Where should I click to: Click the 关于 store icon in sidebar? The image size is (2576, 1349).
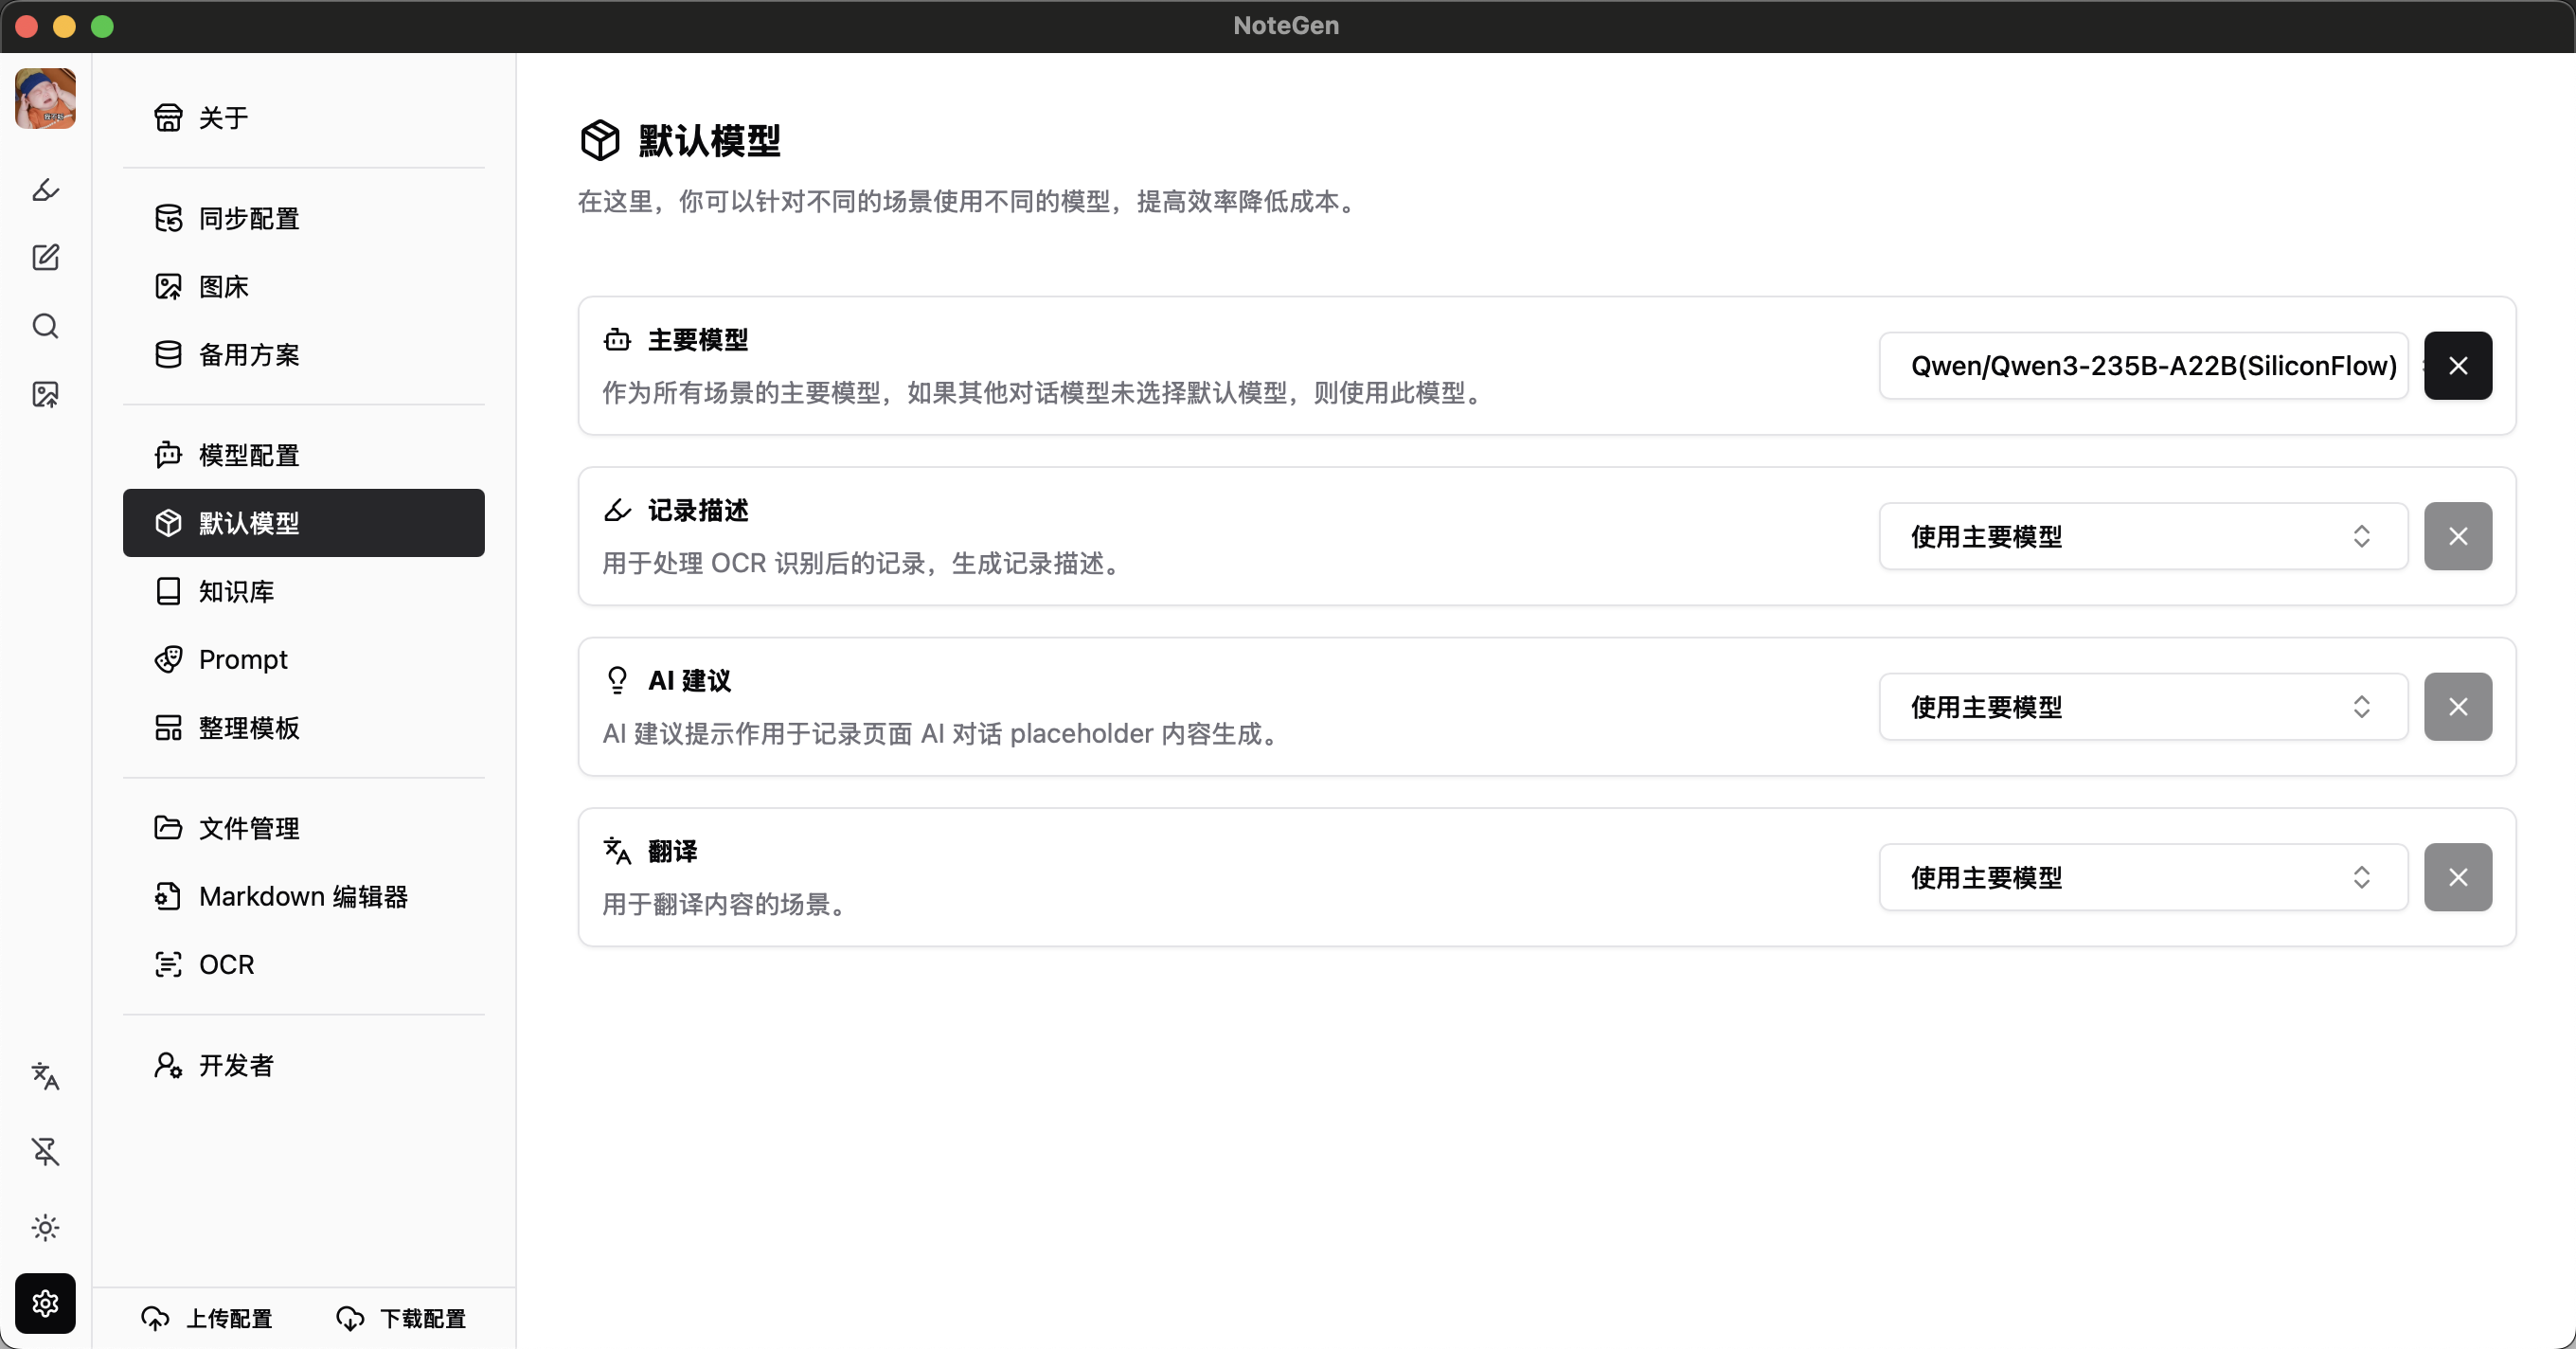[x=168, y=118]
